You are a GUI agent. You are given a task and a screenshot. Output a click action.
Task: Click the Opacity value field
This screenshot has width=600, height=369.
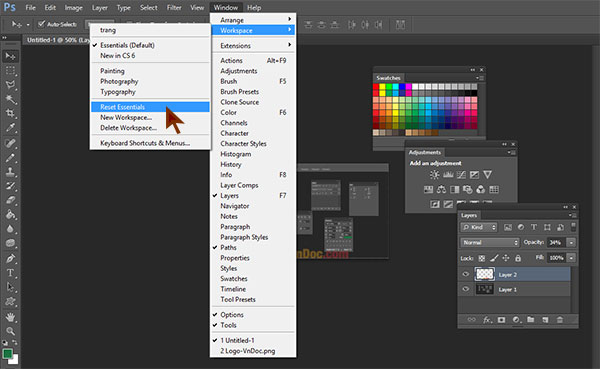[556, 242]
